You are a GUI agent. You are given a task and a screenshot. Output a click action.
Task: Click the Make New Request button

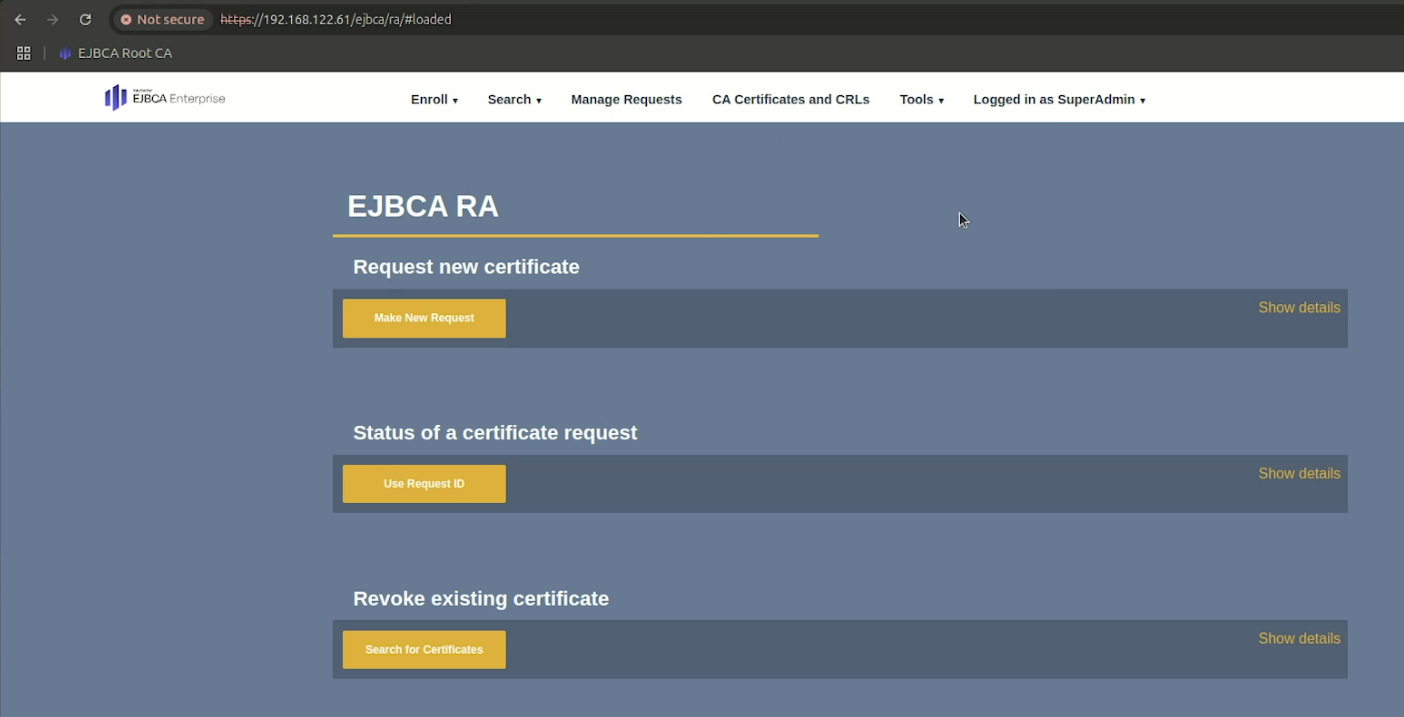click(x=424, y=318)
